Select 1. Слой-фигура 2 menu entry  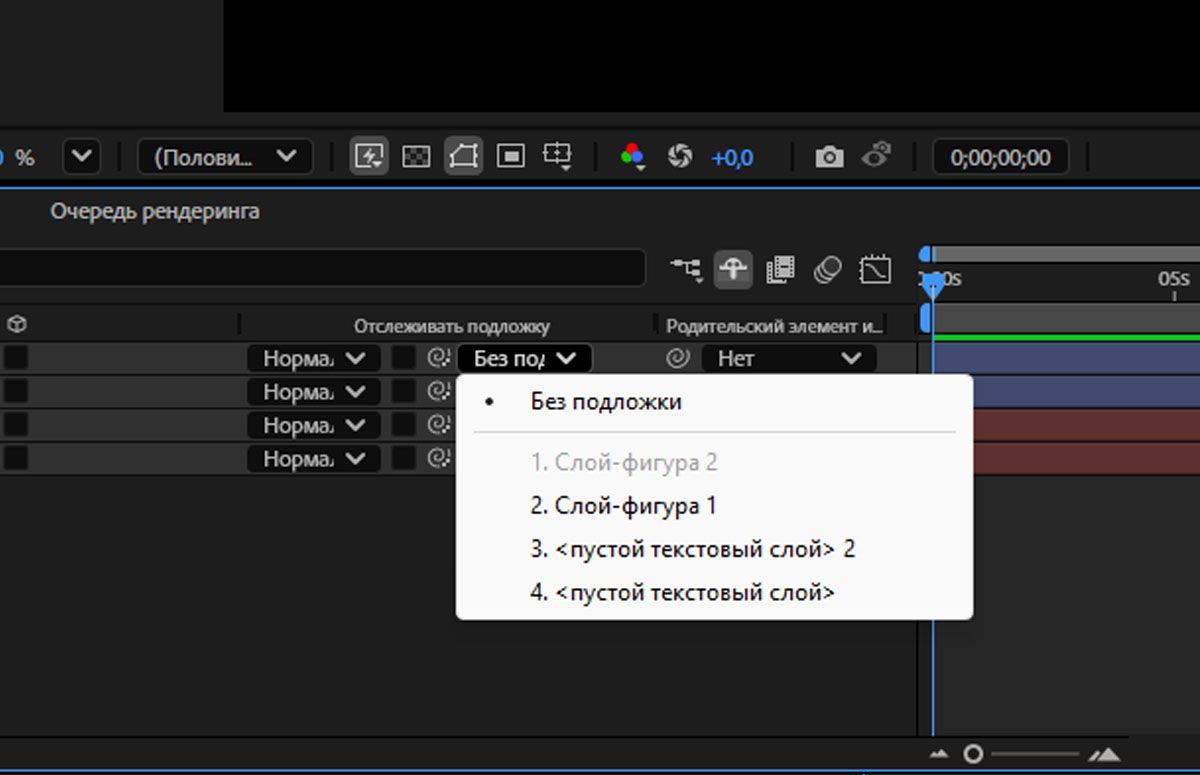click(624, 463)
